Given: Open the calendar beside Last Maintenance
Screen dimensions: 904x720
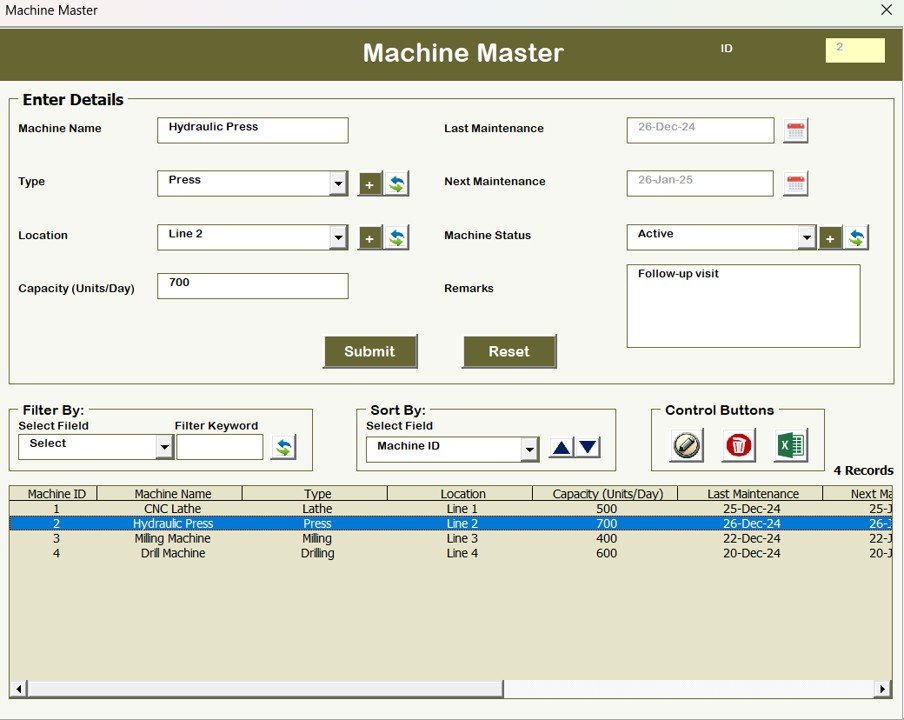Looking at the screenshot, I should (795, 129).
